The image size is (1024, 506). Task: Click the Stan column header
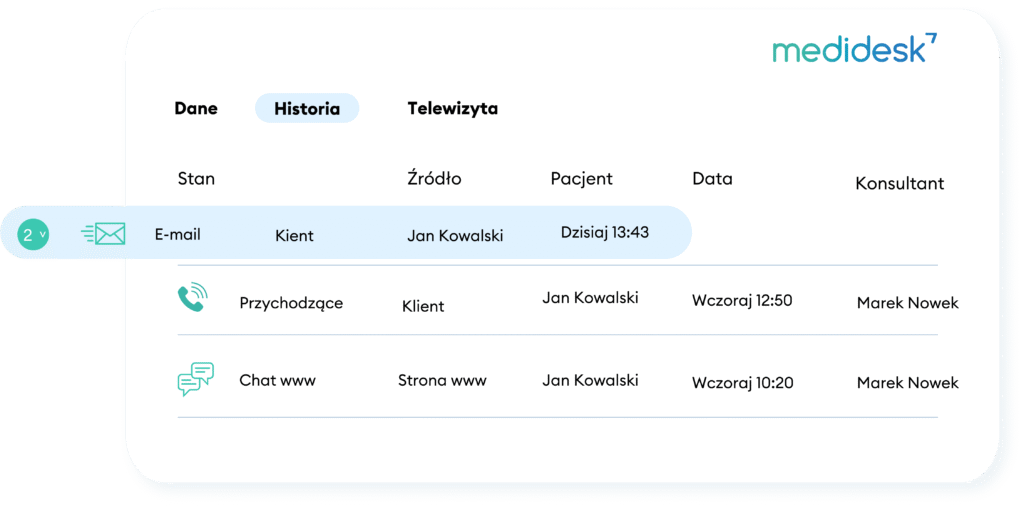click(x=196, y=179)
